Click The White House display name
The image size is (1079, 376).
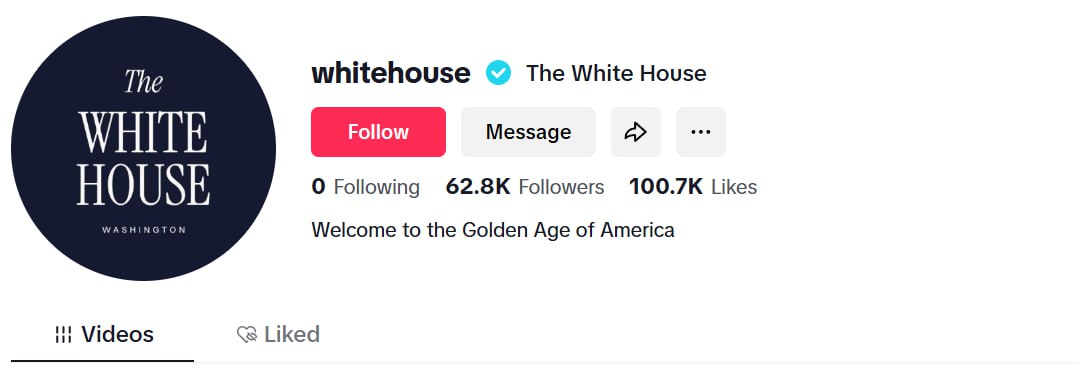tap(616, 73)
